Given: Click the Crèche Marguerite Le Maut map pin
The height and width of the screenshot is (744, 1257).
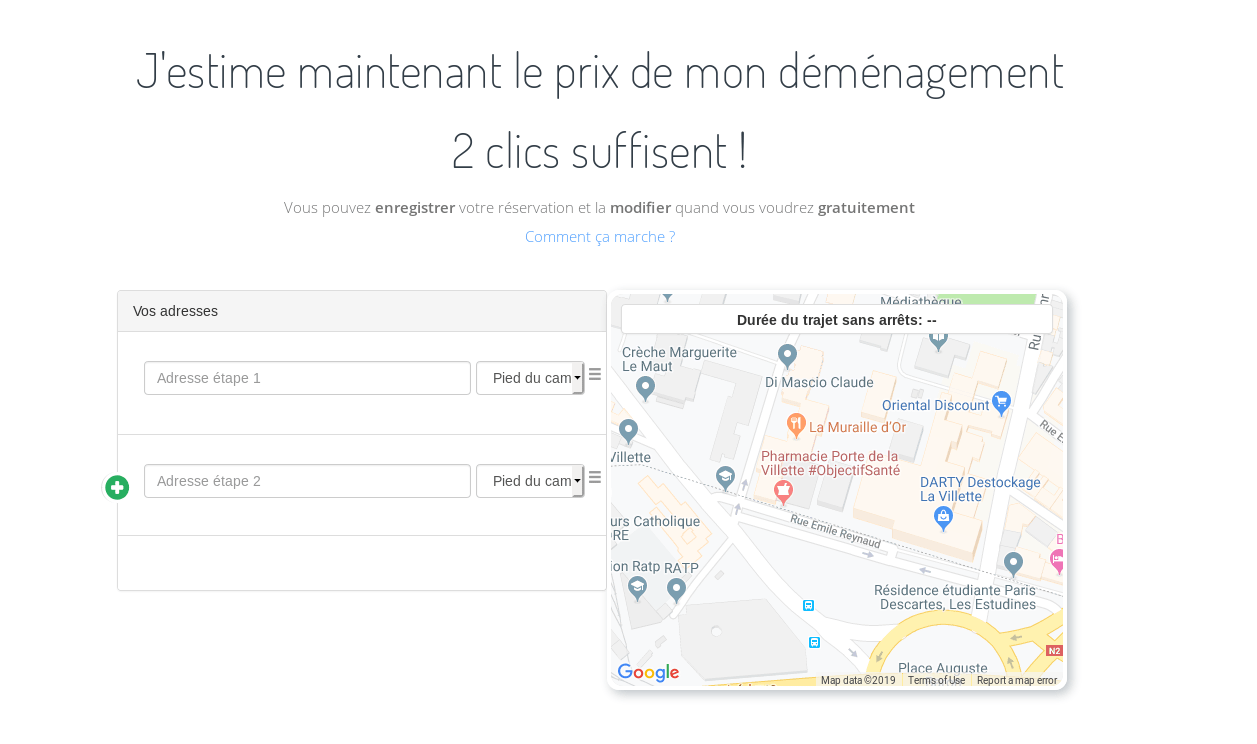Looking at the screenshot, I should (645, 387).
